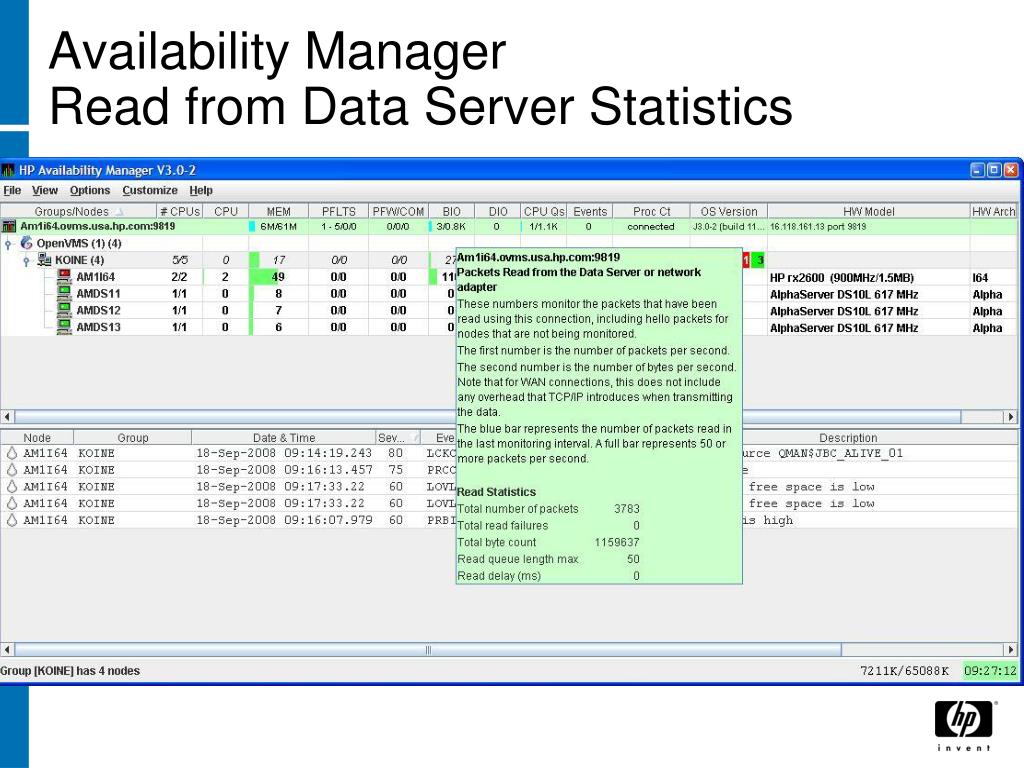Click AM1I64 memory usage bar showing 49
The width and height of the screenshot is (1024, 768).
(x=278, y=277)
